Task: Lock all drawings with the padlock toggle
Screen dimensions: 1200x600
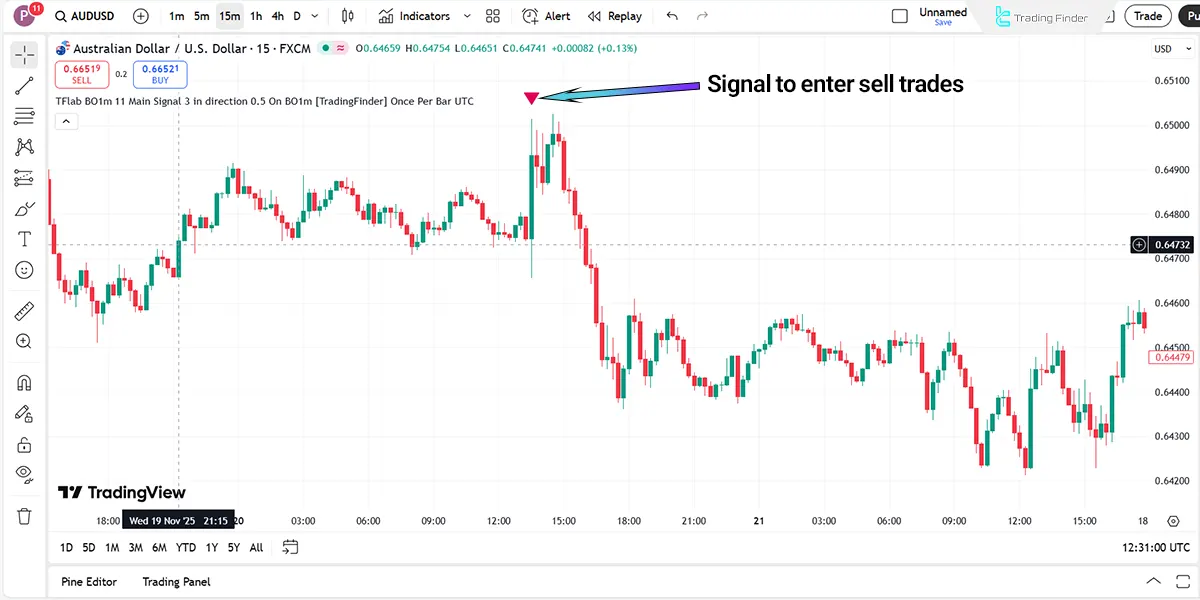Action: (24, 444)
